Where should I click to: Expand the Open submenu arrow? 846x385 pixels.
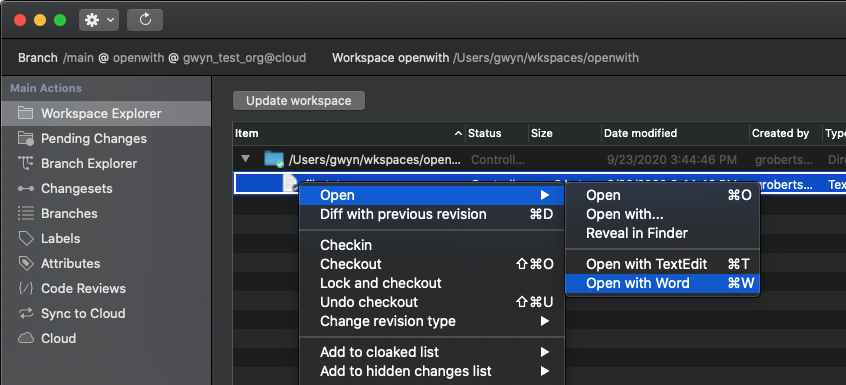pos(545,195)
